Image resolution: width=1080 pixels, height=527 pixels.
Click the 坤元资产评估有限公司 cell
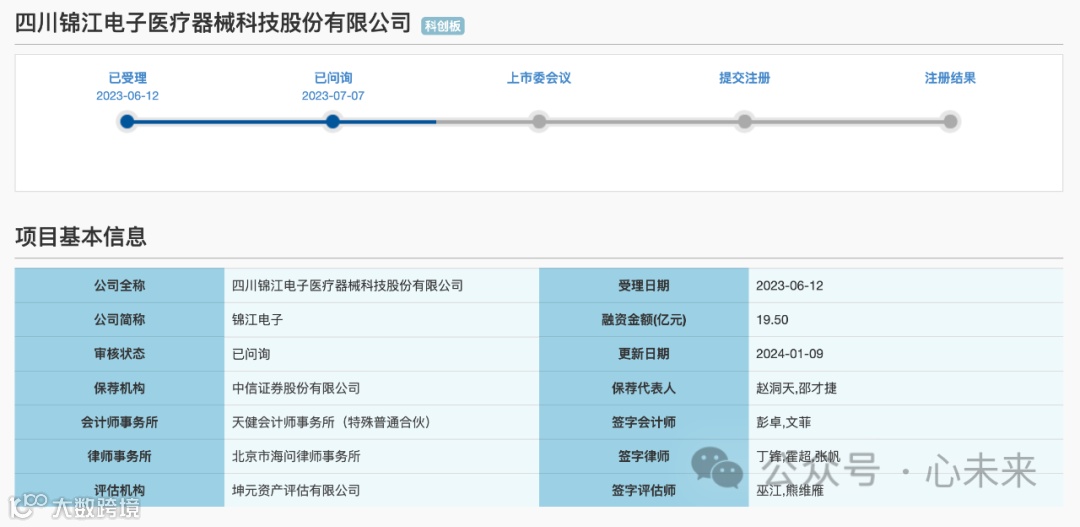382,490
